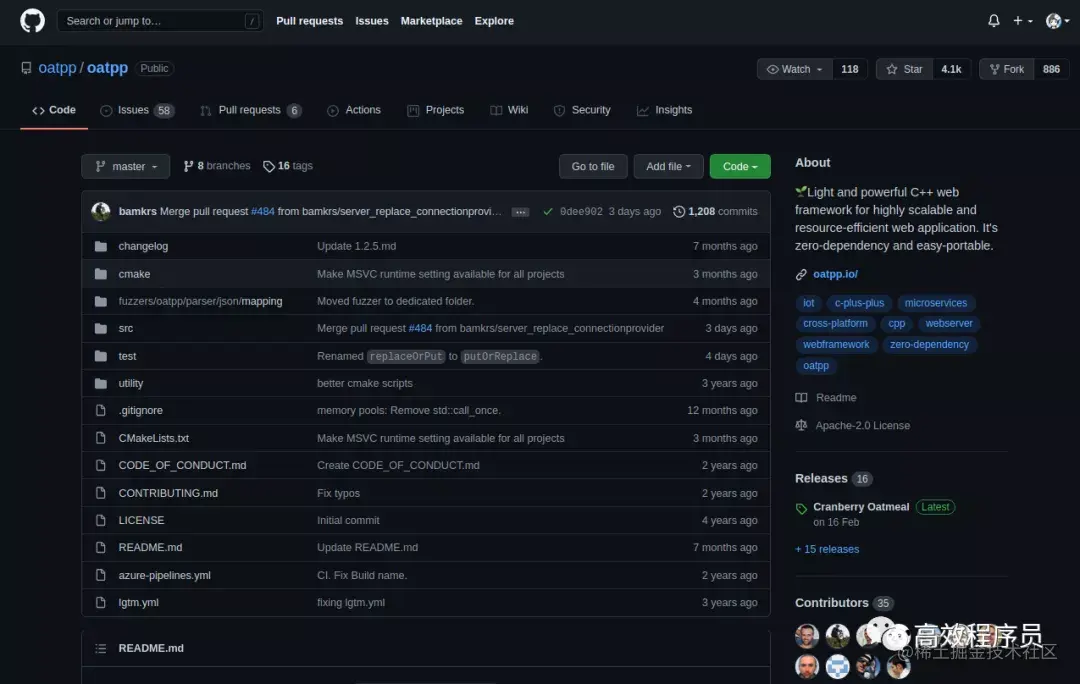This screenshot has height=684, width=1080.
Task: Open the Cranberry Oatmeal release
Action: click(861, 507)
